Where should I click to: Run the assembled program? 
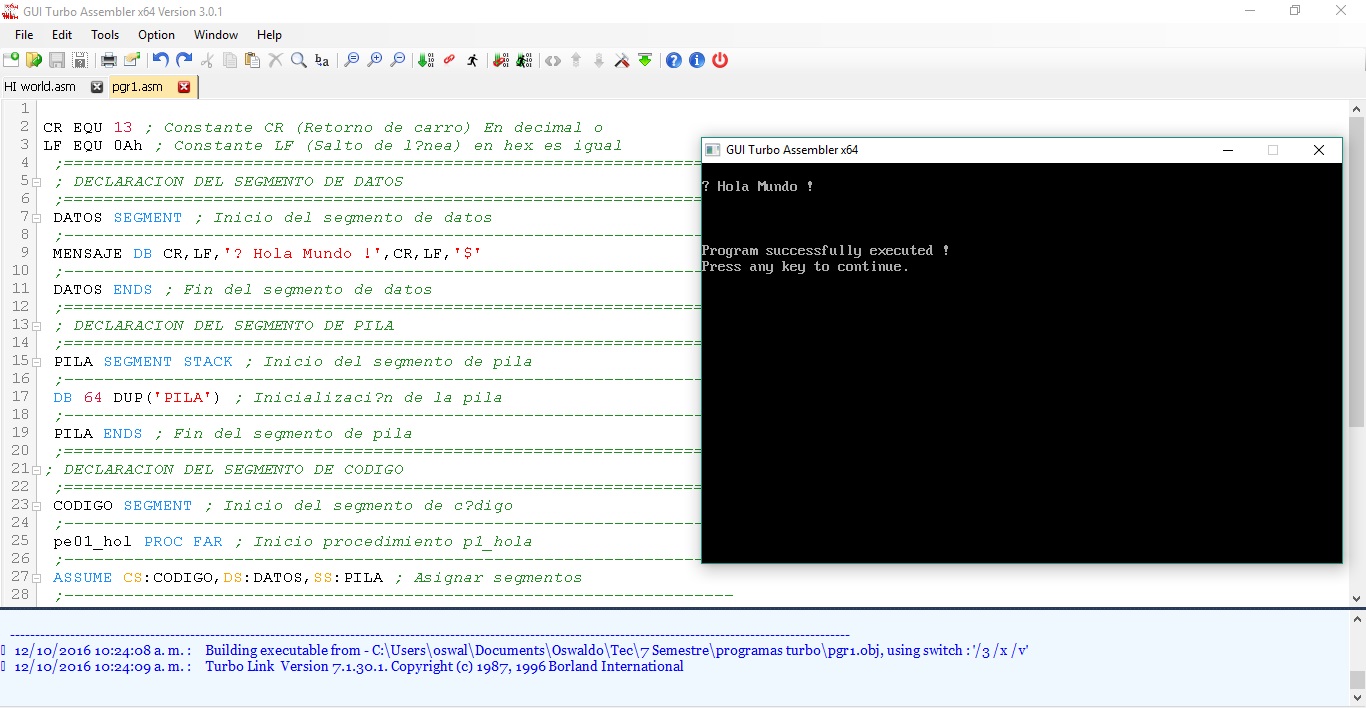point(473,60)
